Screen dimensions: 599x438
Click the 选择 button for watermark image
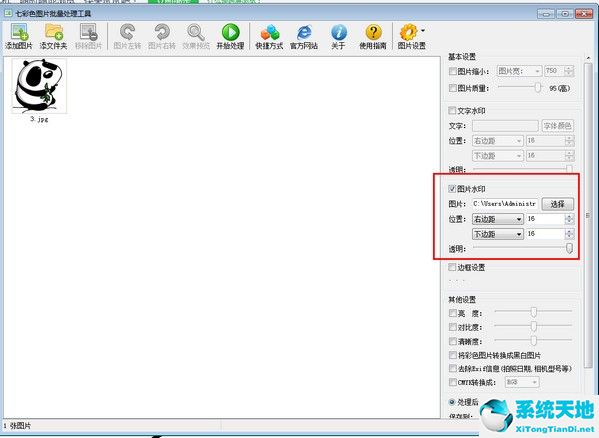click(x=557, y=204)
